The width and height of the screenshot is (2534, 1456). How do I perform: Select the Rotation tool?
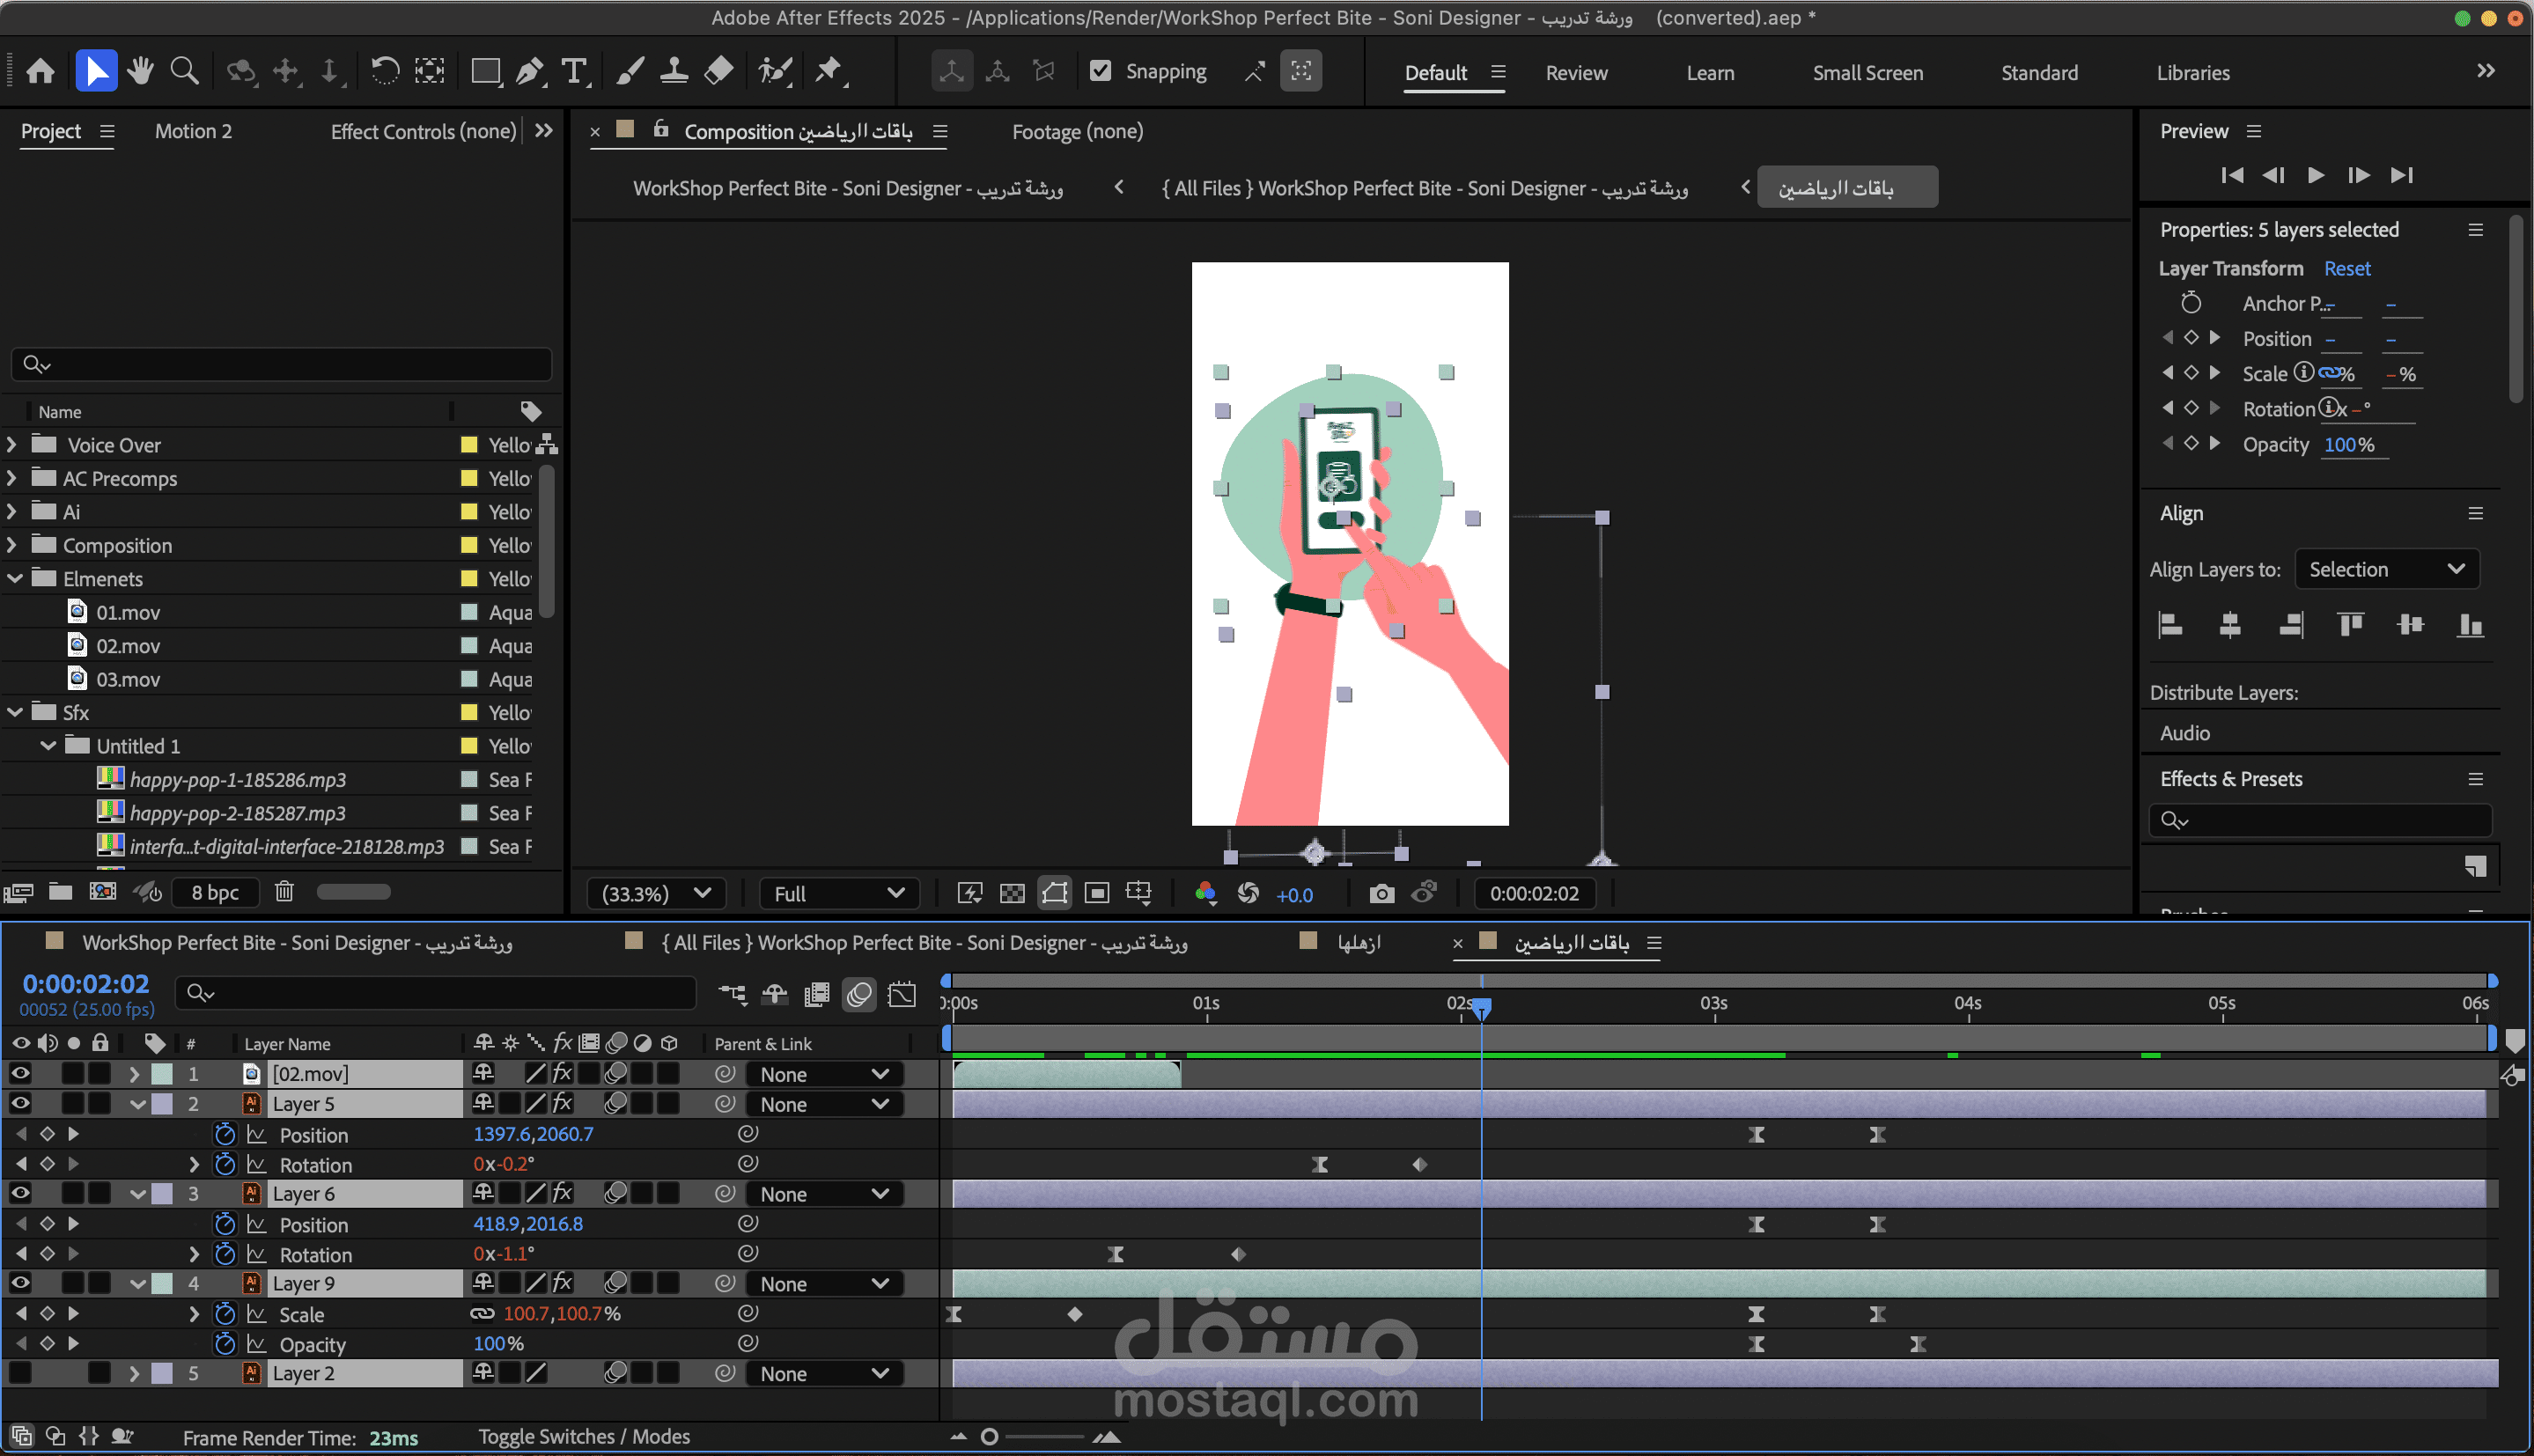tap(384, 71)
